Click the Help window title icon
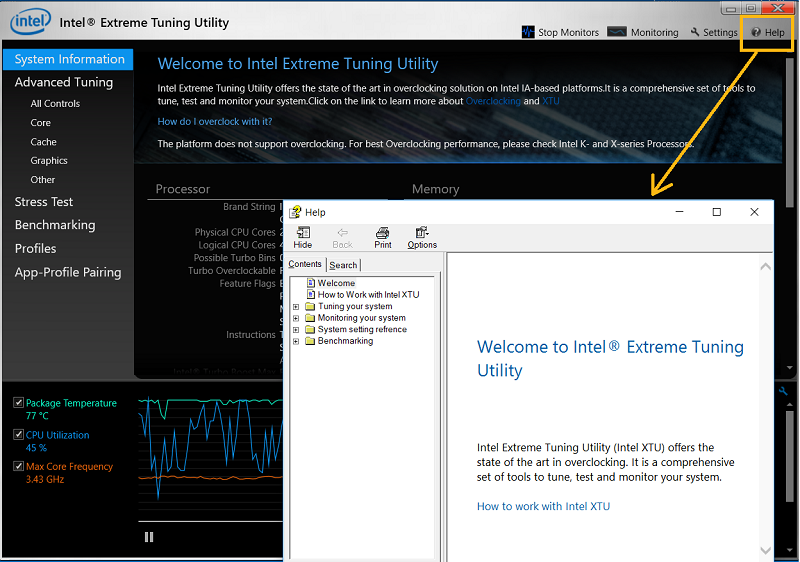 tap(295, 212)
